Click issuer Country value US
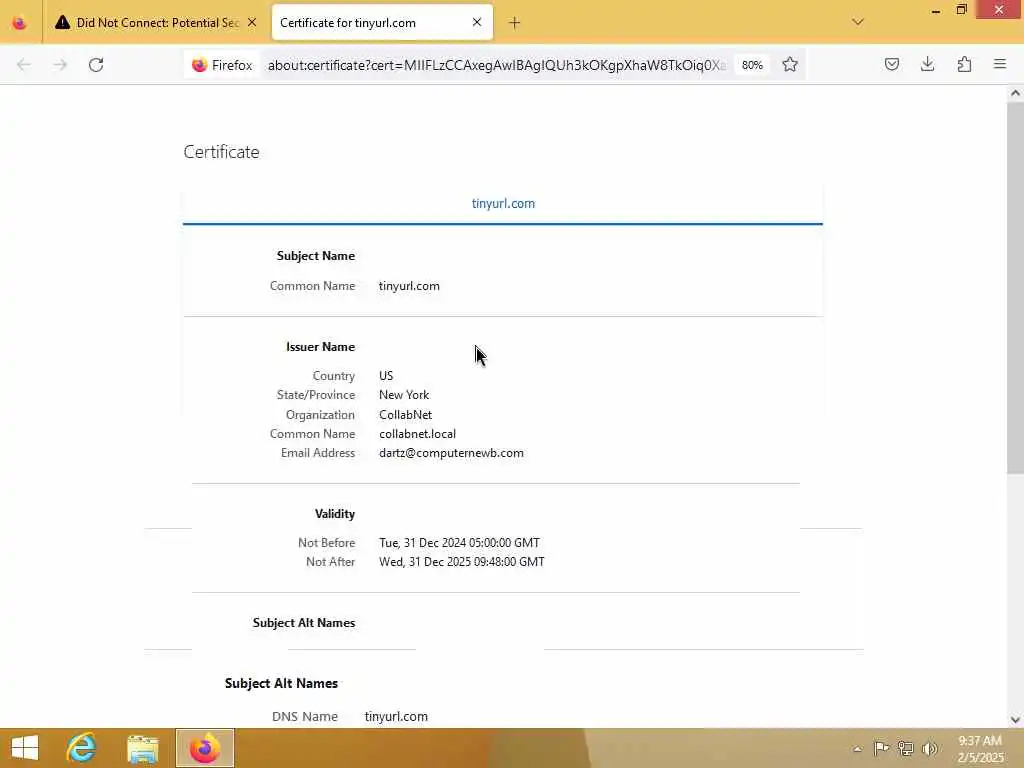Viewport: 1024px width, 768px height. click(386, 376)
